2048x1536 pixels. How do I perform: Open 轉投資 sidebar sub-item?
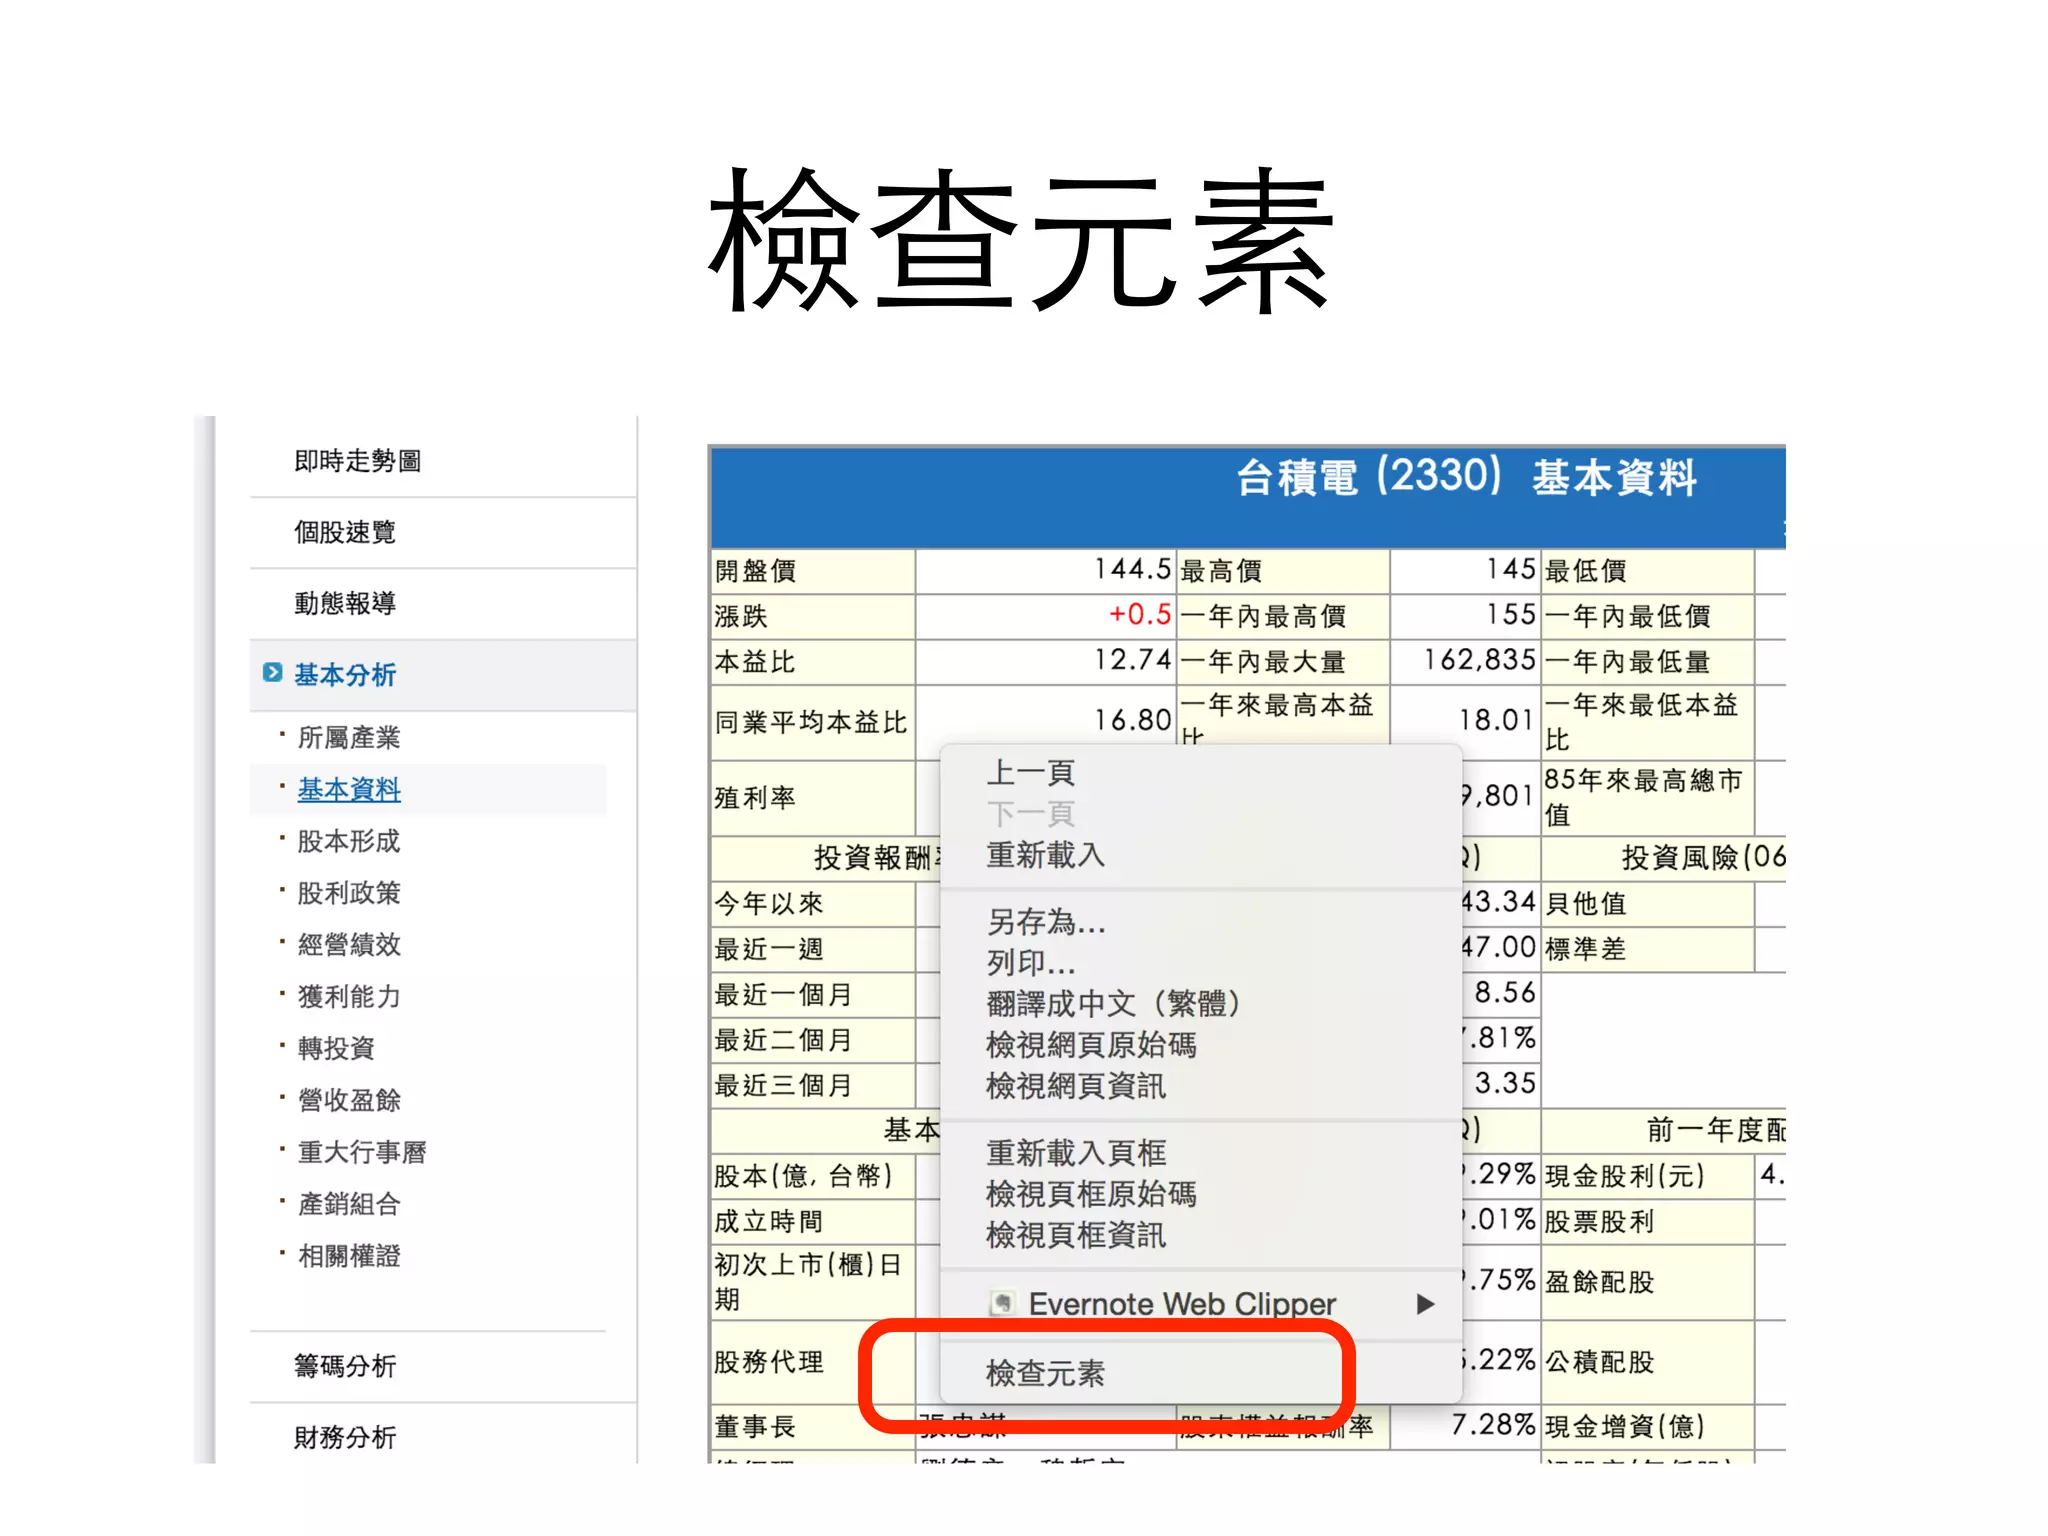pyautogui.click(x=335, y=1048)
